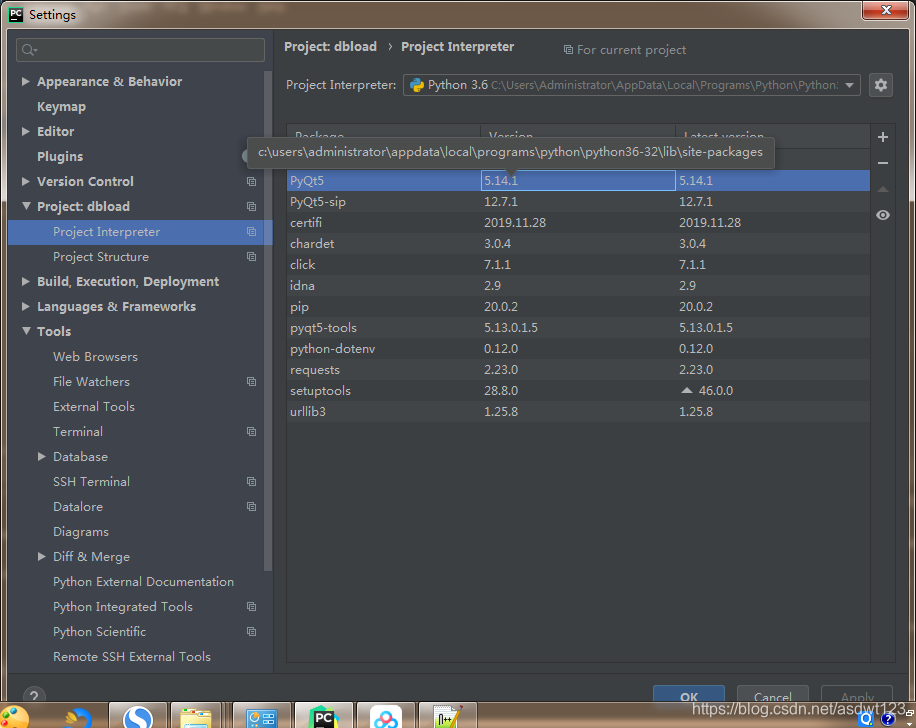Click project-level icon beside Project Structure
The width and height of the screenshot is (916, 728).
coord(251,256)
